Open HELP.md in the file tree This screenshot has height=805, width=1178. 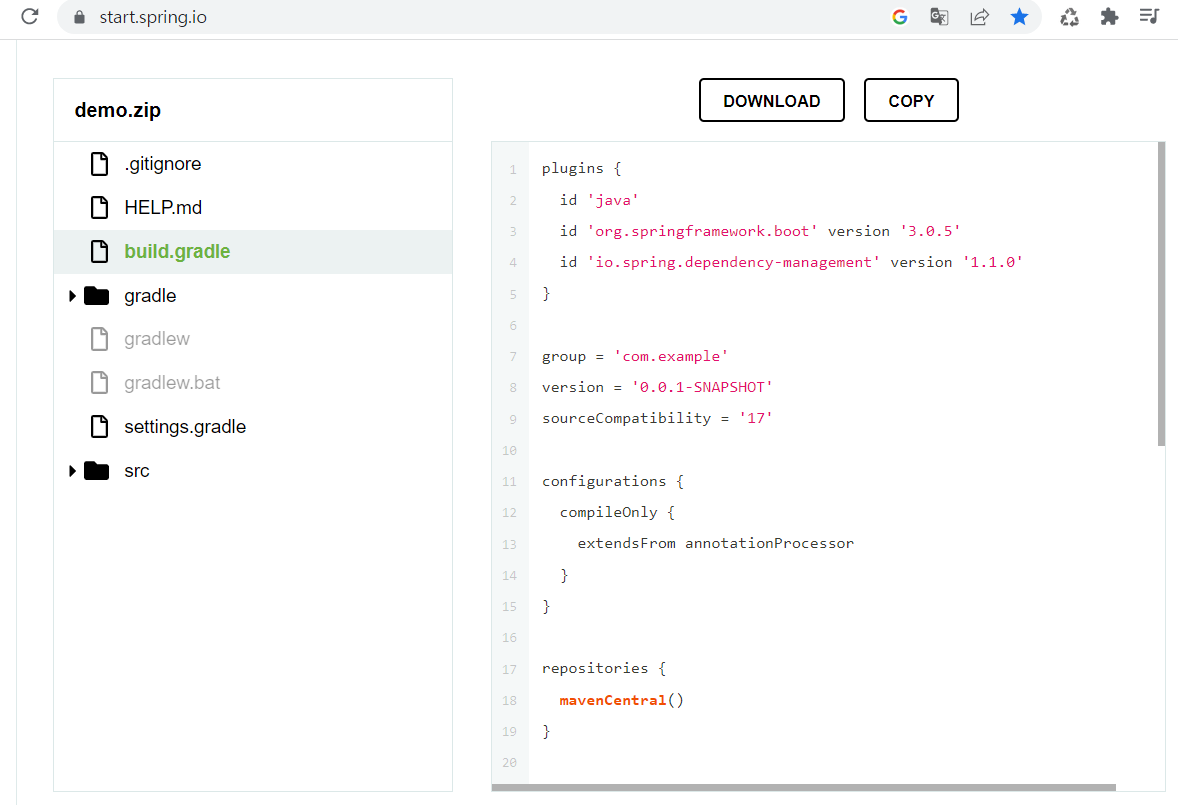click(x=163, y=207)
